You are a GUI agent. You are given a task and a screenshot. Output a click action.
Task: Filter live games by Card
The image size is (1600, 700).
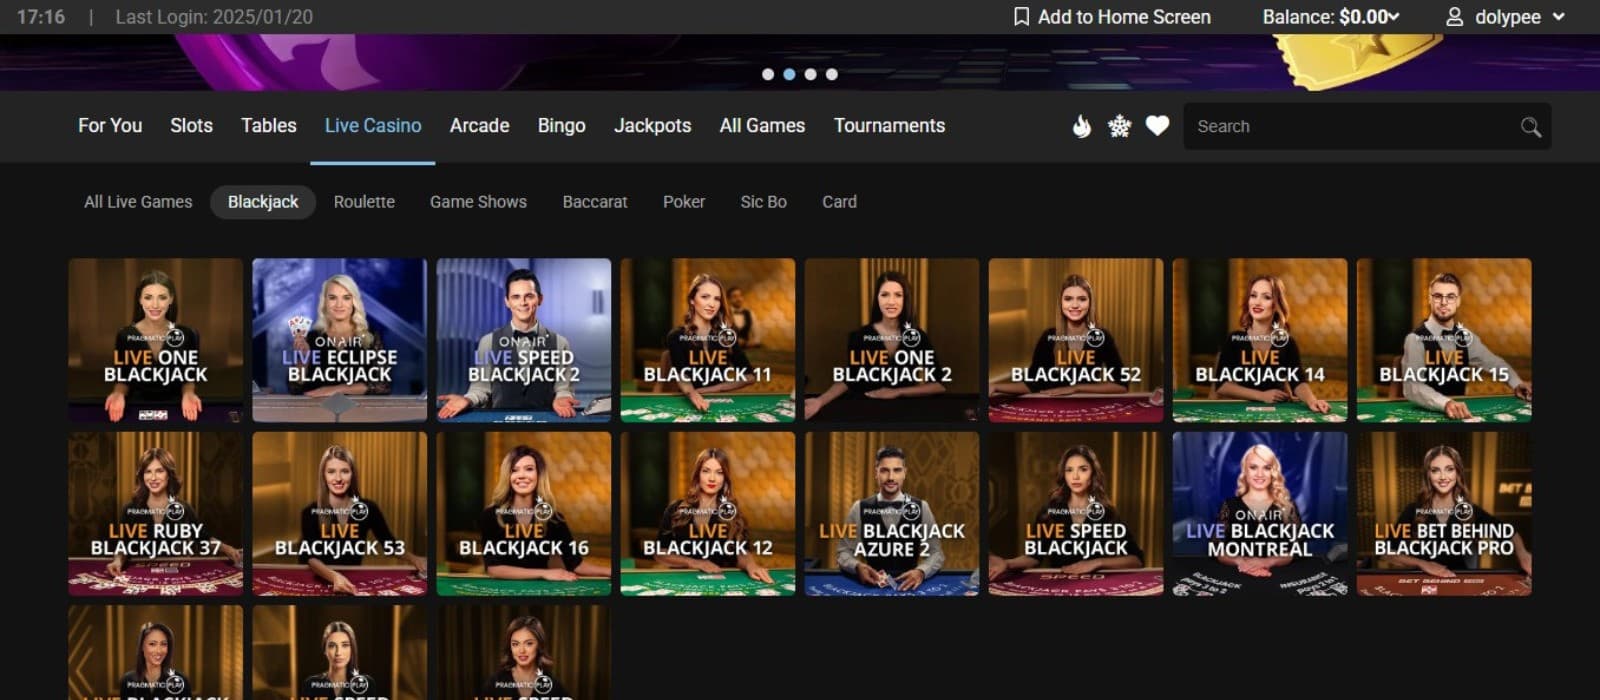[x=839, y=202]
